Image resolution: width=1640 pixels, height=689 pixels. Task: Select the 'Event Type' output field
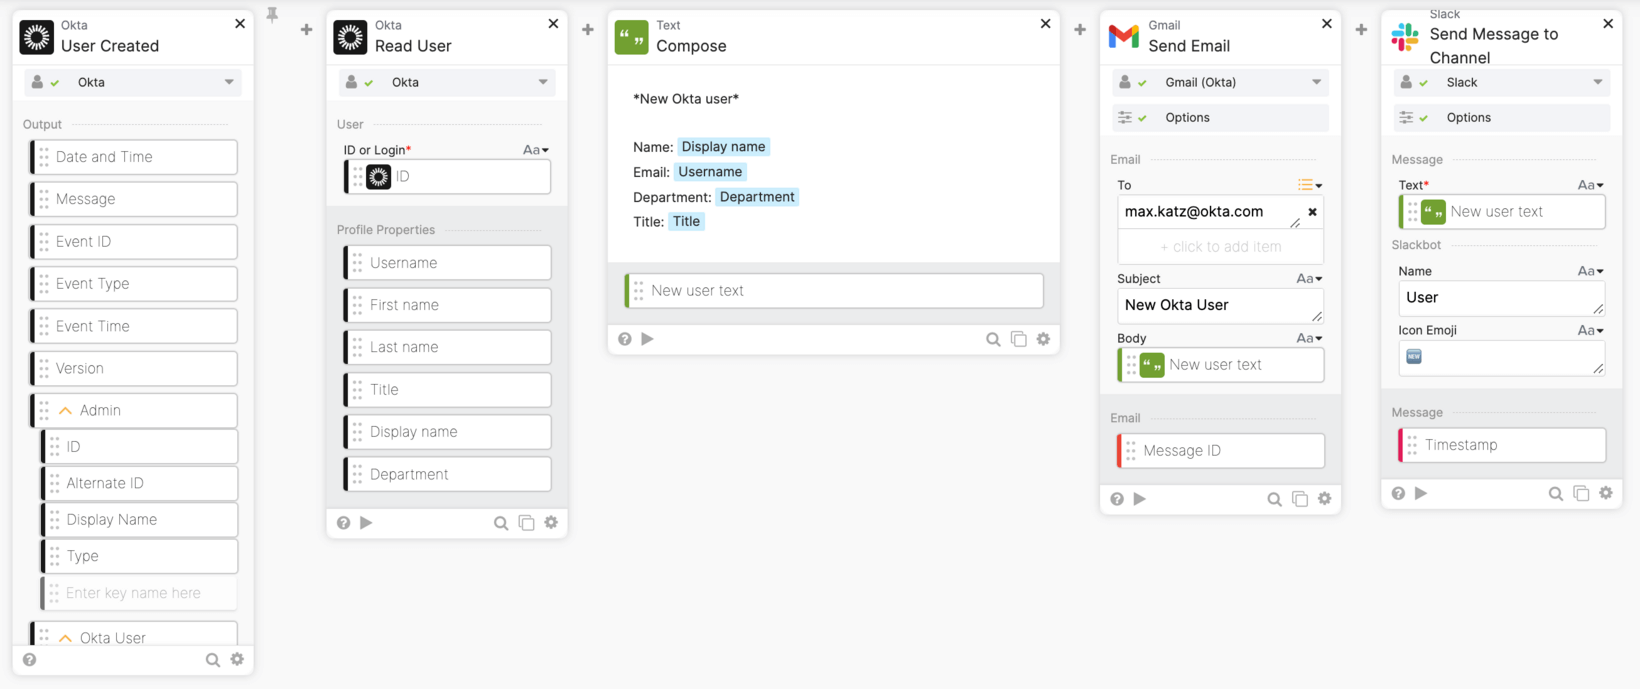pos(134,284)
